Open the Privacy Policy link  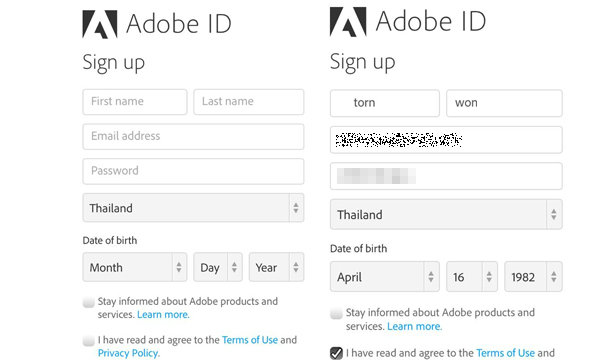click(129, 353)
